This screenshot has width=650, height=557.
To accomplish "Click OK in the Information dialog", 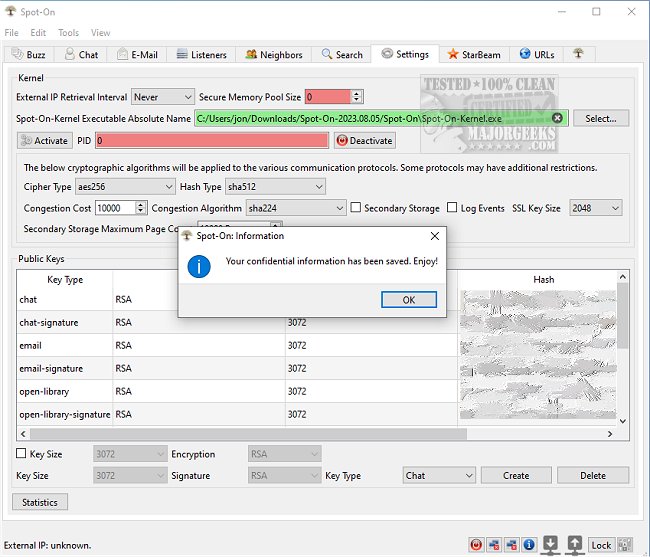I will [409, 300].
